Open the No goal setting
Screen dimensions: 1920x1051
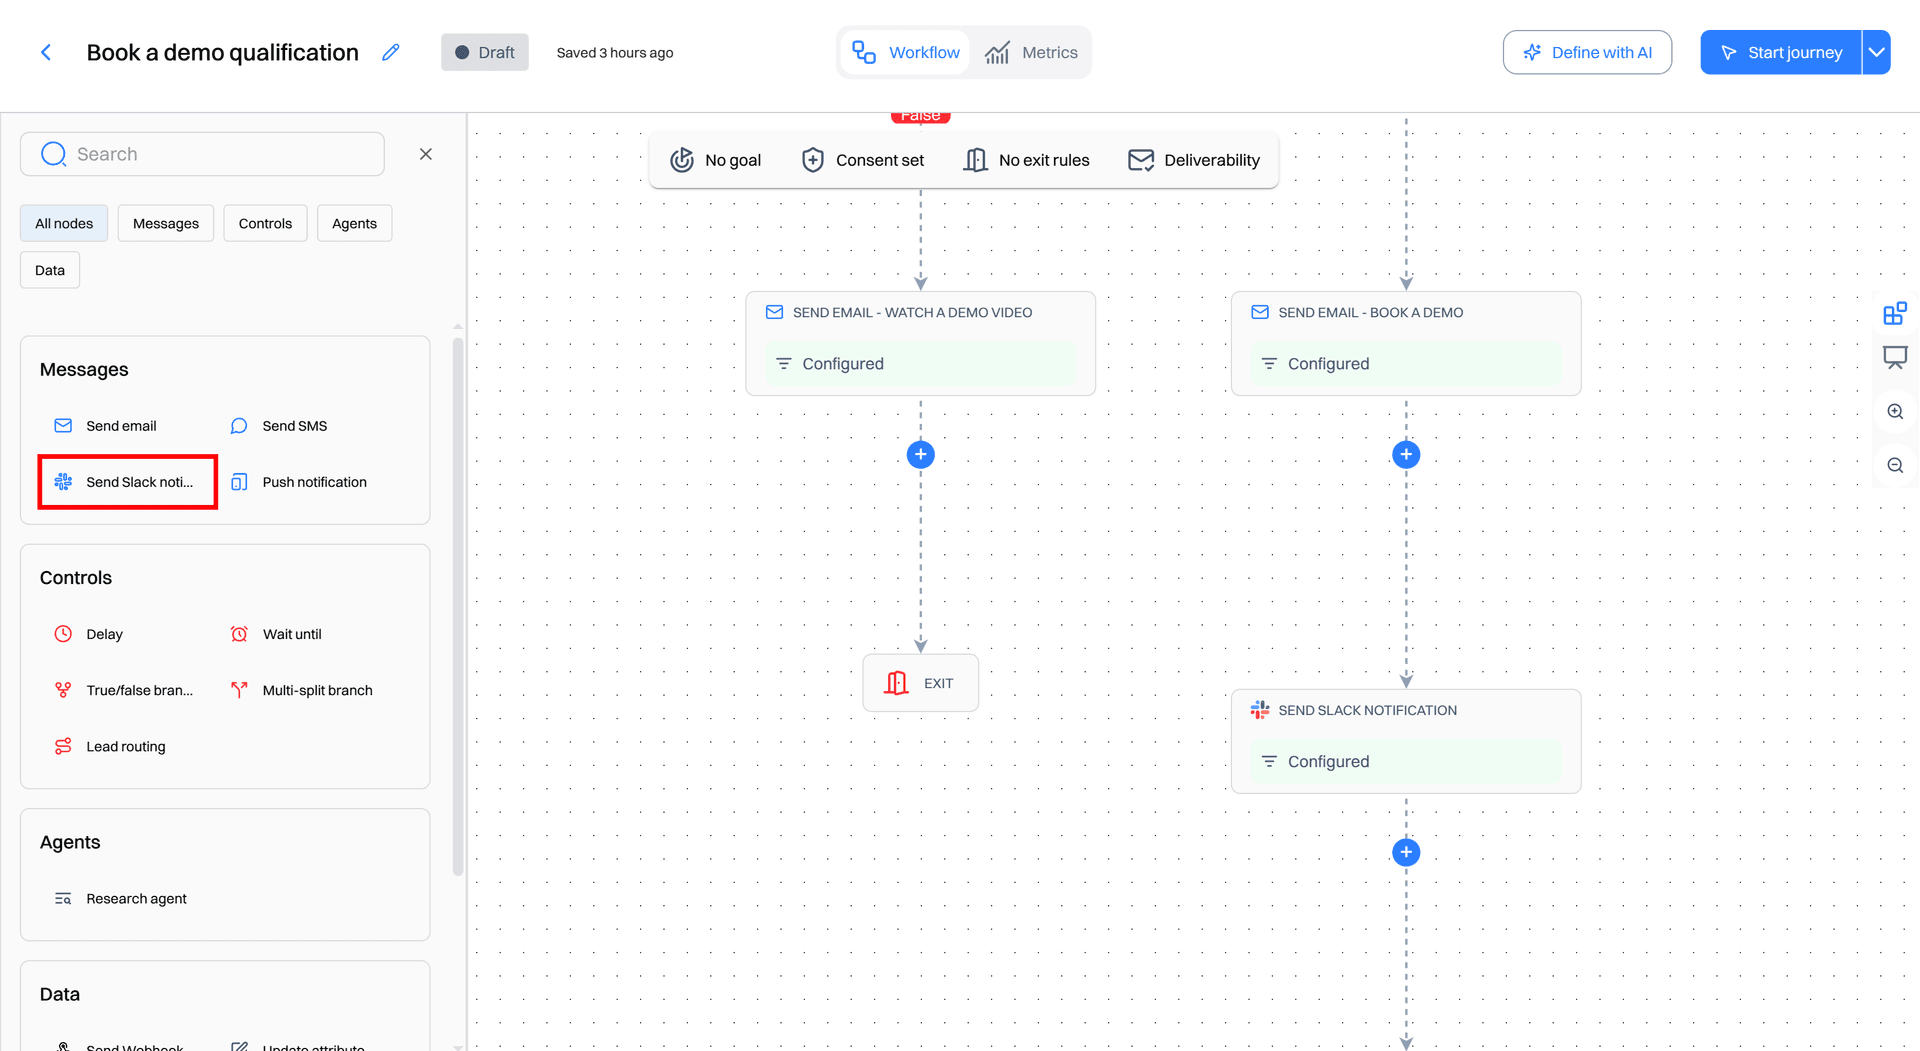(716, 160)
